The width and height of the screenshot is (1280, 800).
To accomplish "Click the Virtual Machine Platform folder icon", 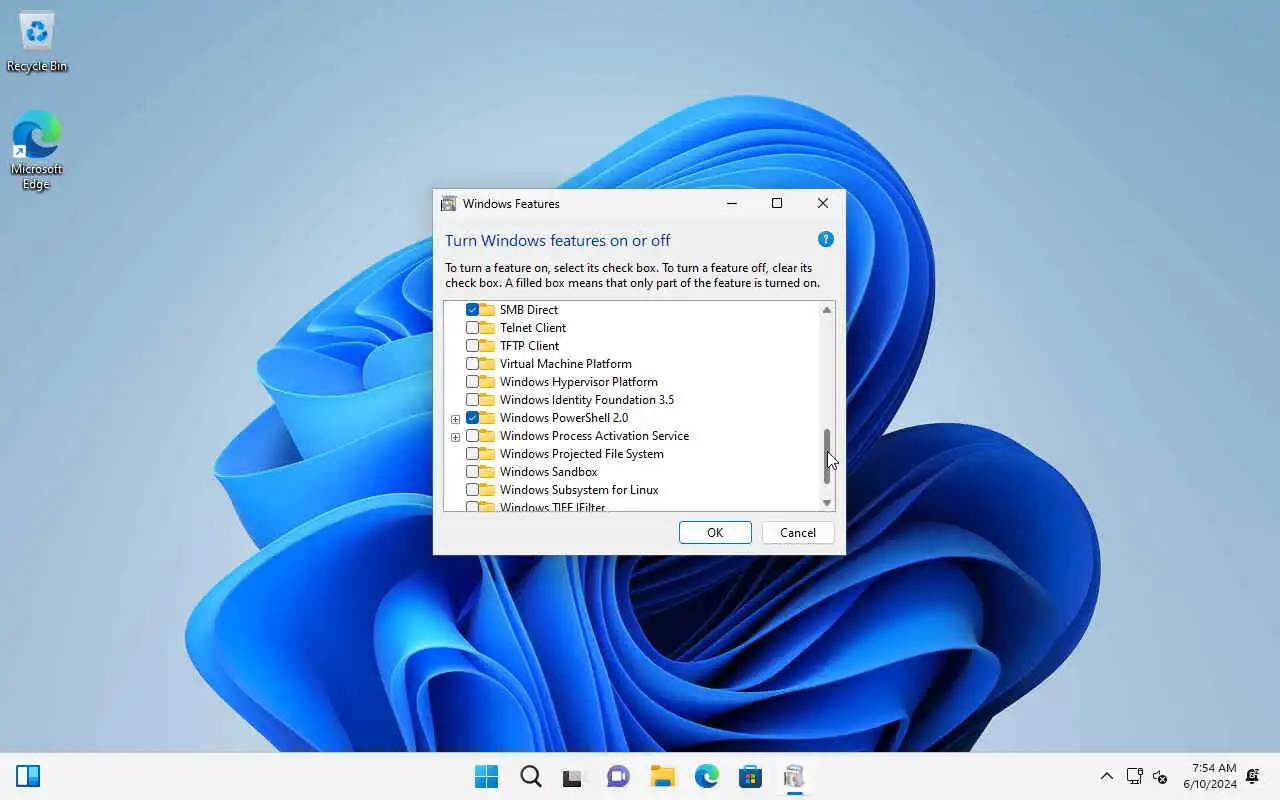I will click(x=488, y=364).
